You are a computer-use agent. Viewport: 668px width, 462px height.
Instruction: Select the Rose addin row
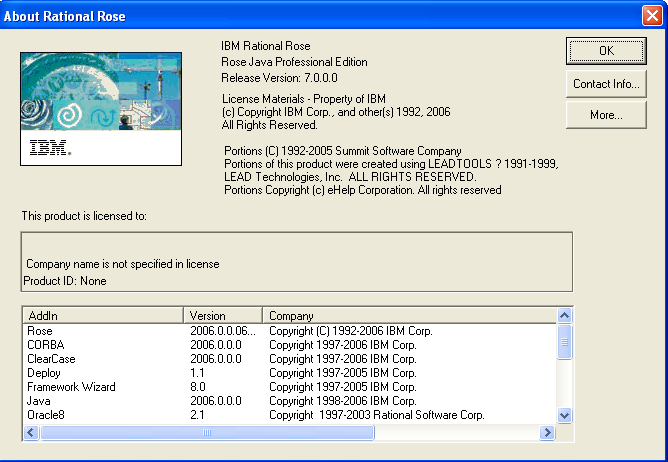click(x=289, y=331)
